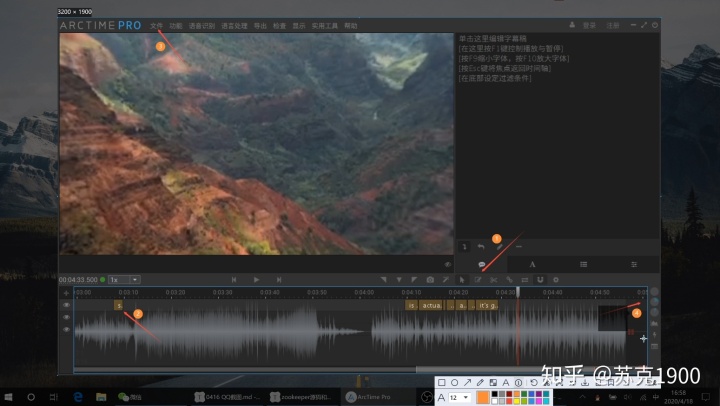The height and width of the screenshot is (406, 720).
Task: Click the minus icon under the draft
Action: pyautogui.click(x=519, y=247)
